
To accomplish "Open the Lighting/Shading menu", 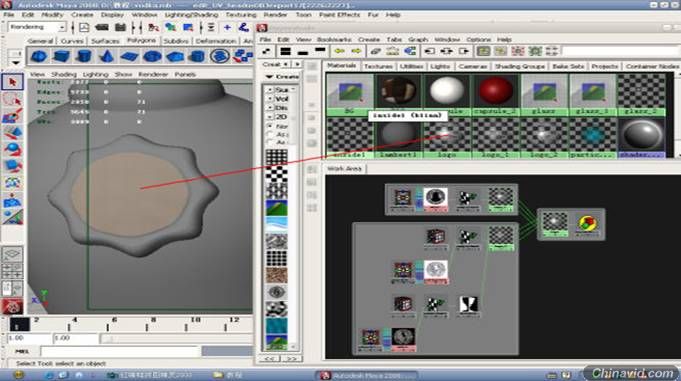I will tap(191, 15).
